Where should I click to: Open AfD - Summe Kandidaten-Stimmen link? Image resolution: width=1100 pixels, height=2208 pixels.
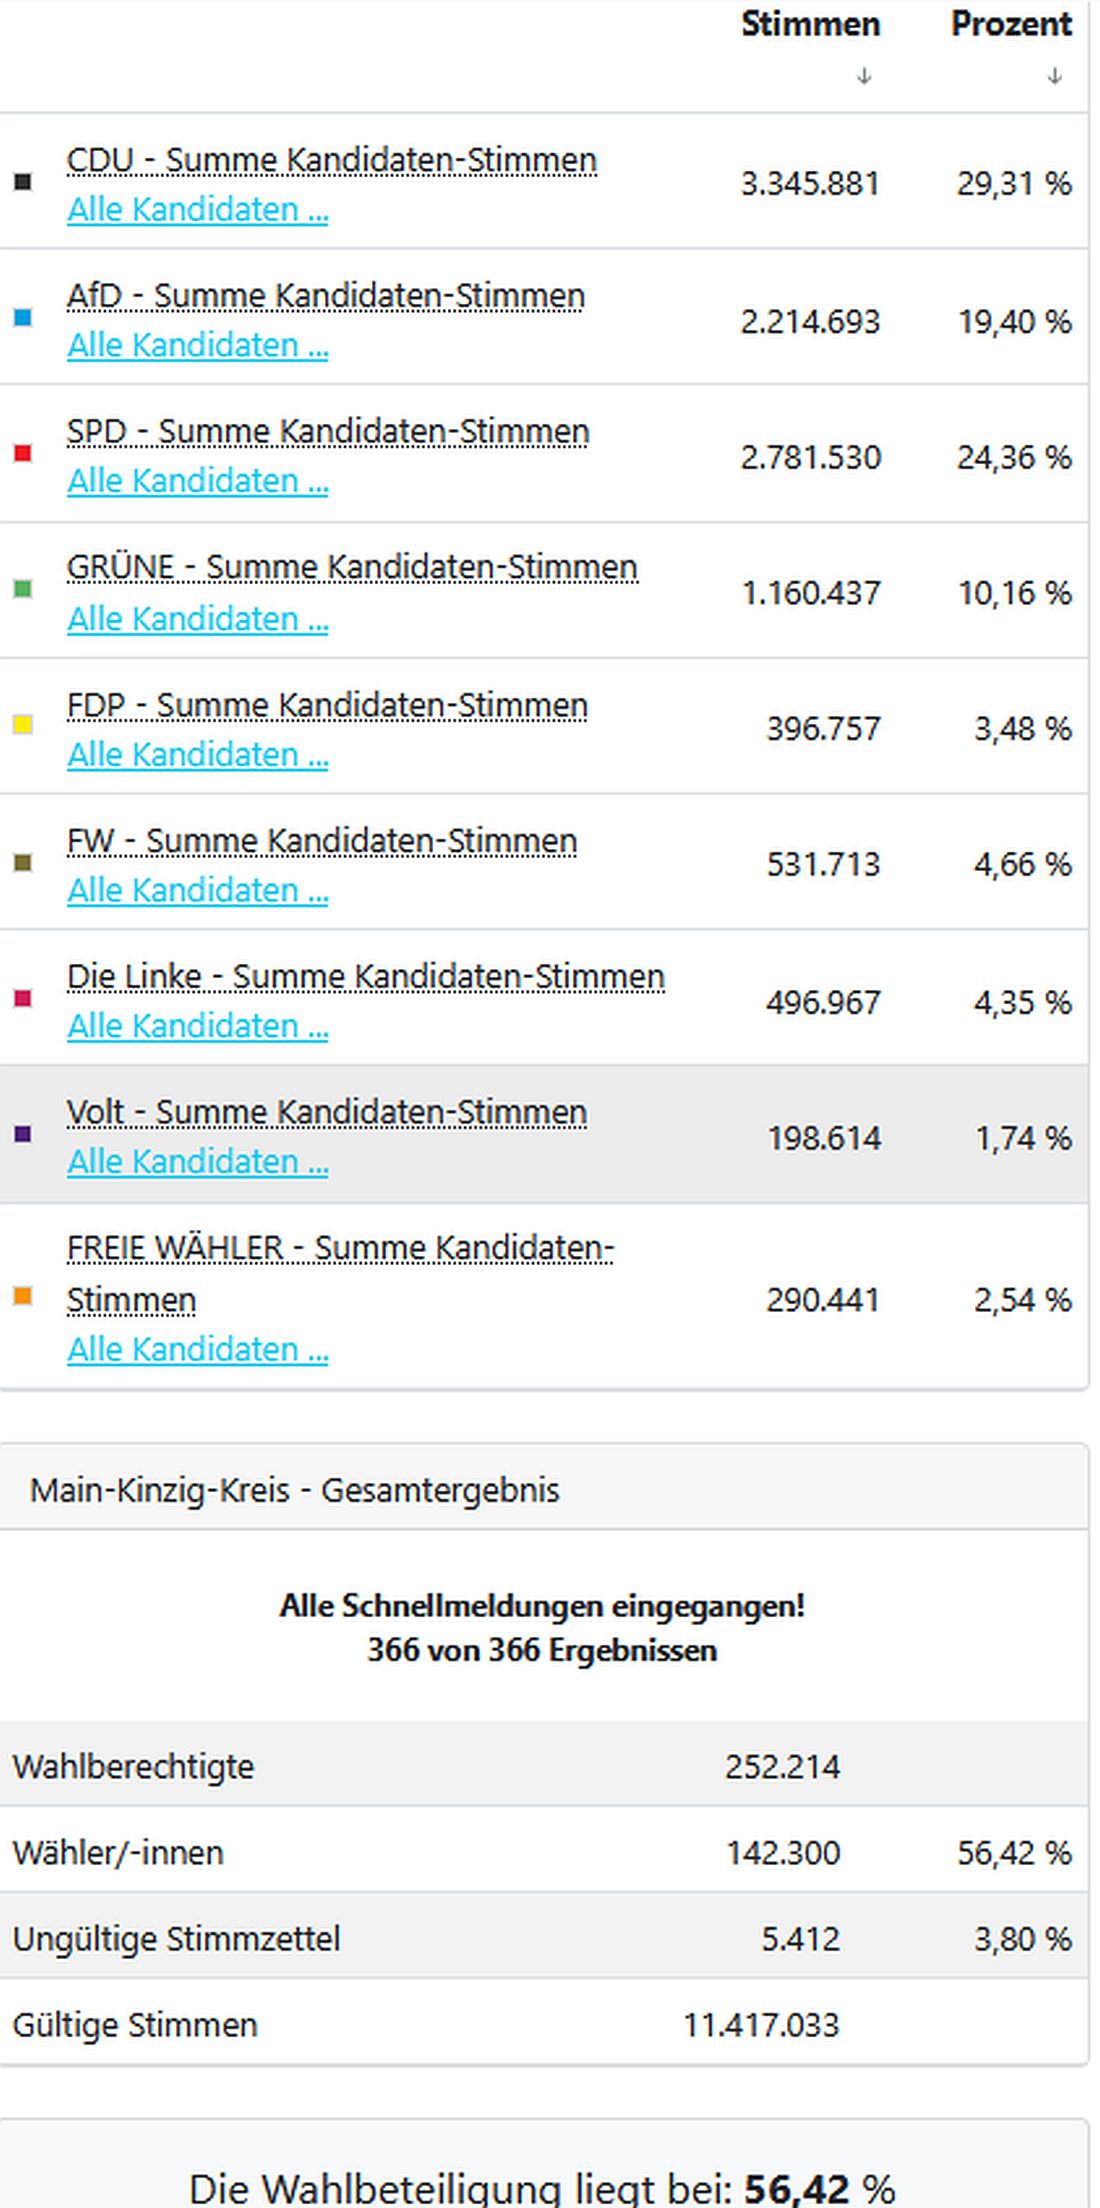(324, 296)
